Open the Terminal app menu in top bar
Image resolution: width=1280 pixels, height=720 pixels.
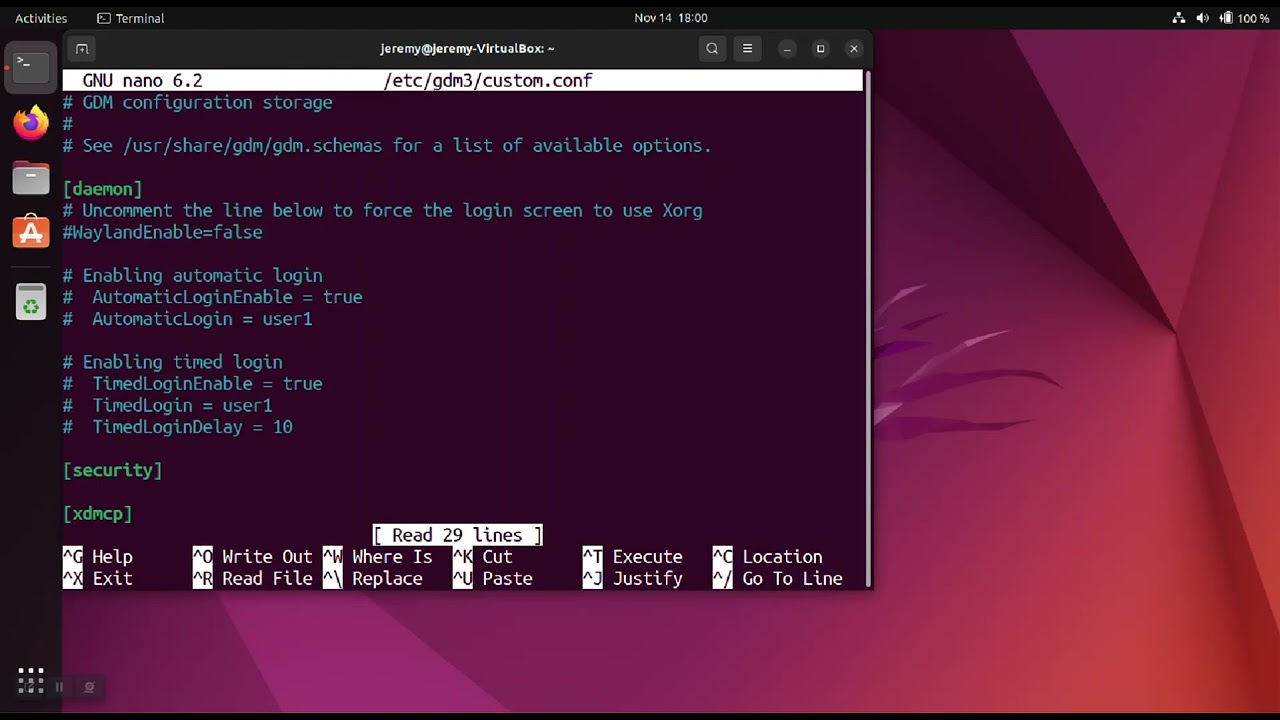point(131,18)
